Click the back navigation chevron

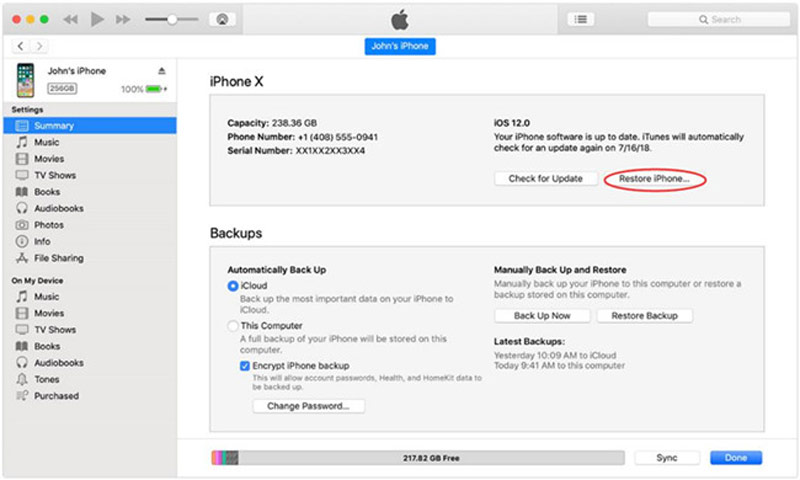coord(19,46)
